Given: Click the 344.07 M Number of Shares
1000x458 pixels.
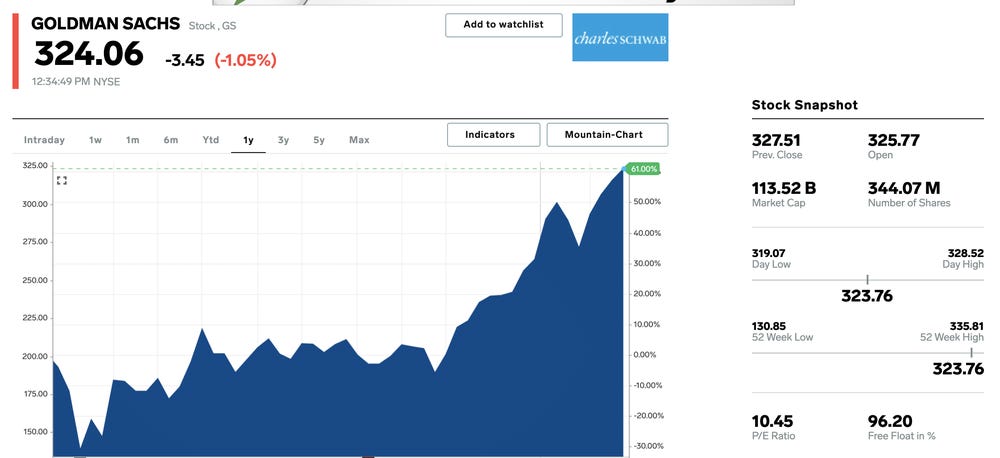Looking at the screenshot, I should point(904,188).
